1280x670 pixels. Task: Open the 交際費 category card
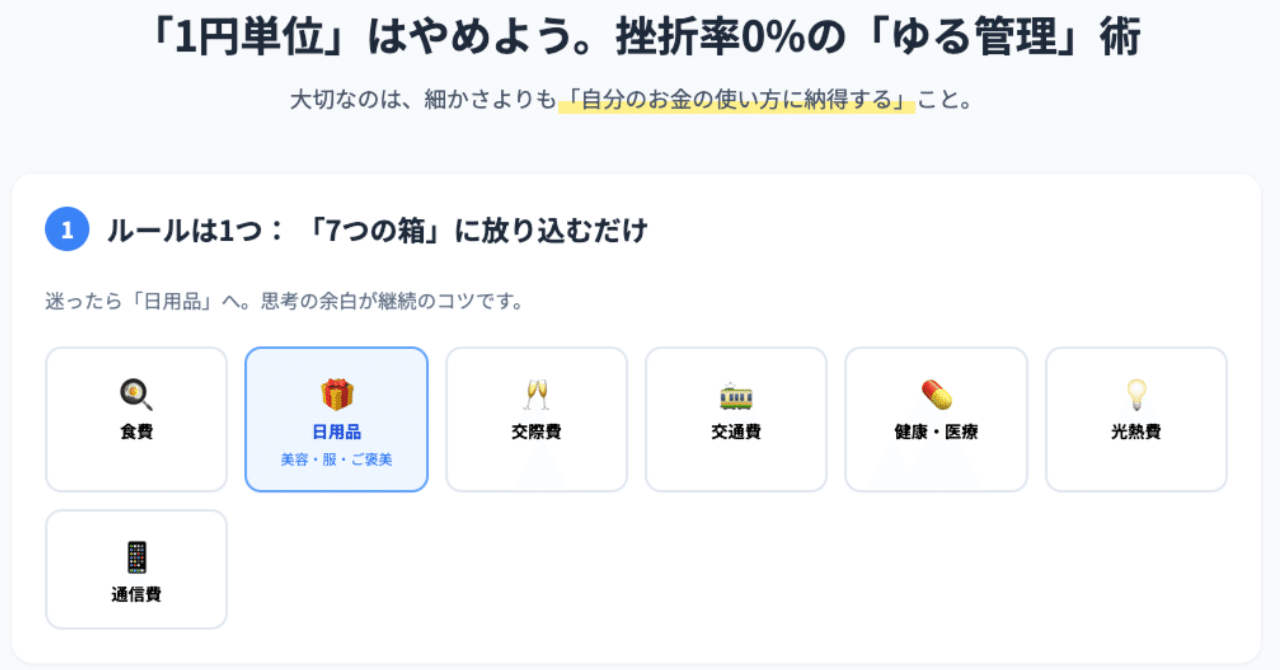pyautogui.click(x=536, y=419)
